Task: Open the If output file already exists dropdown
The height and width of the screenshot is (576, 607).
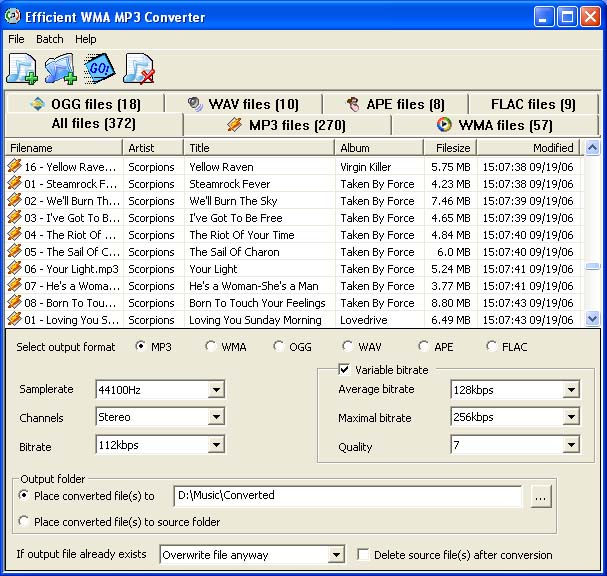Action: click(336, 555)
